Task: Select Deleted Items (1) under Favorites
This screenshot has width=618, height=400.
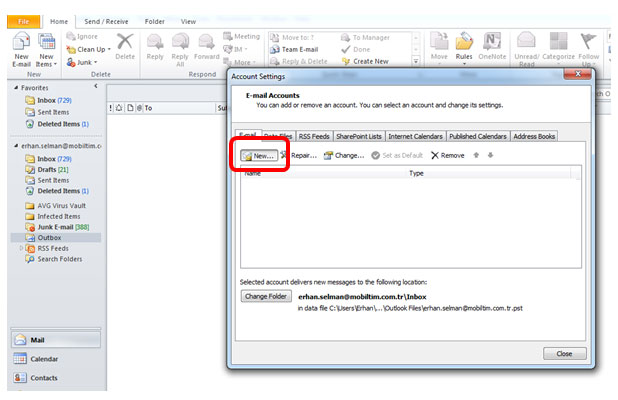Action: pyautogui.click(x=58, y=124)
